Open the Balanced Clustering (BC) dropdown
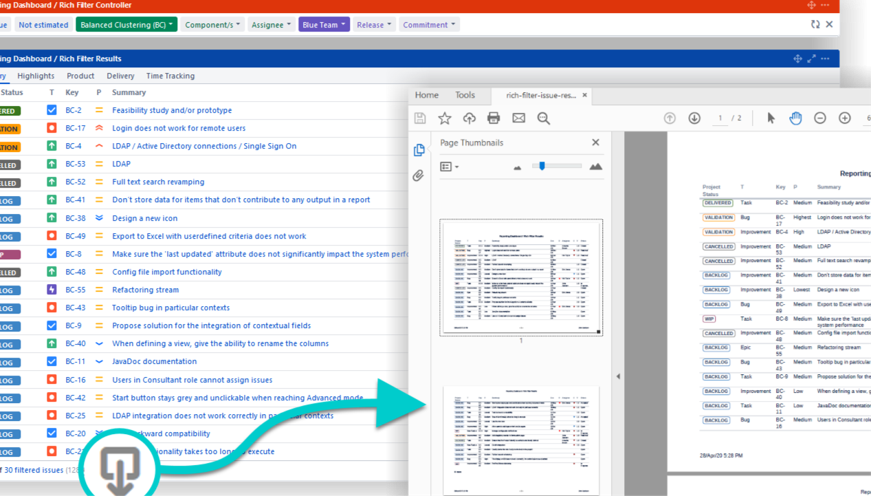871x496 pixels. pos(126,24)
